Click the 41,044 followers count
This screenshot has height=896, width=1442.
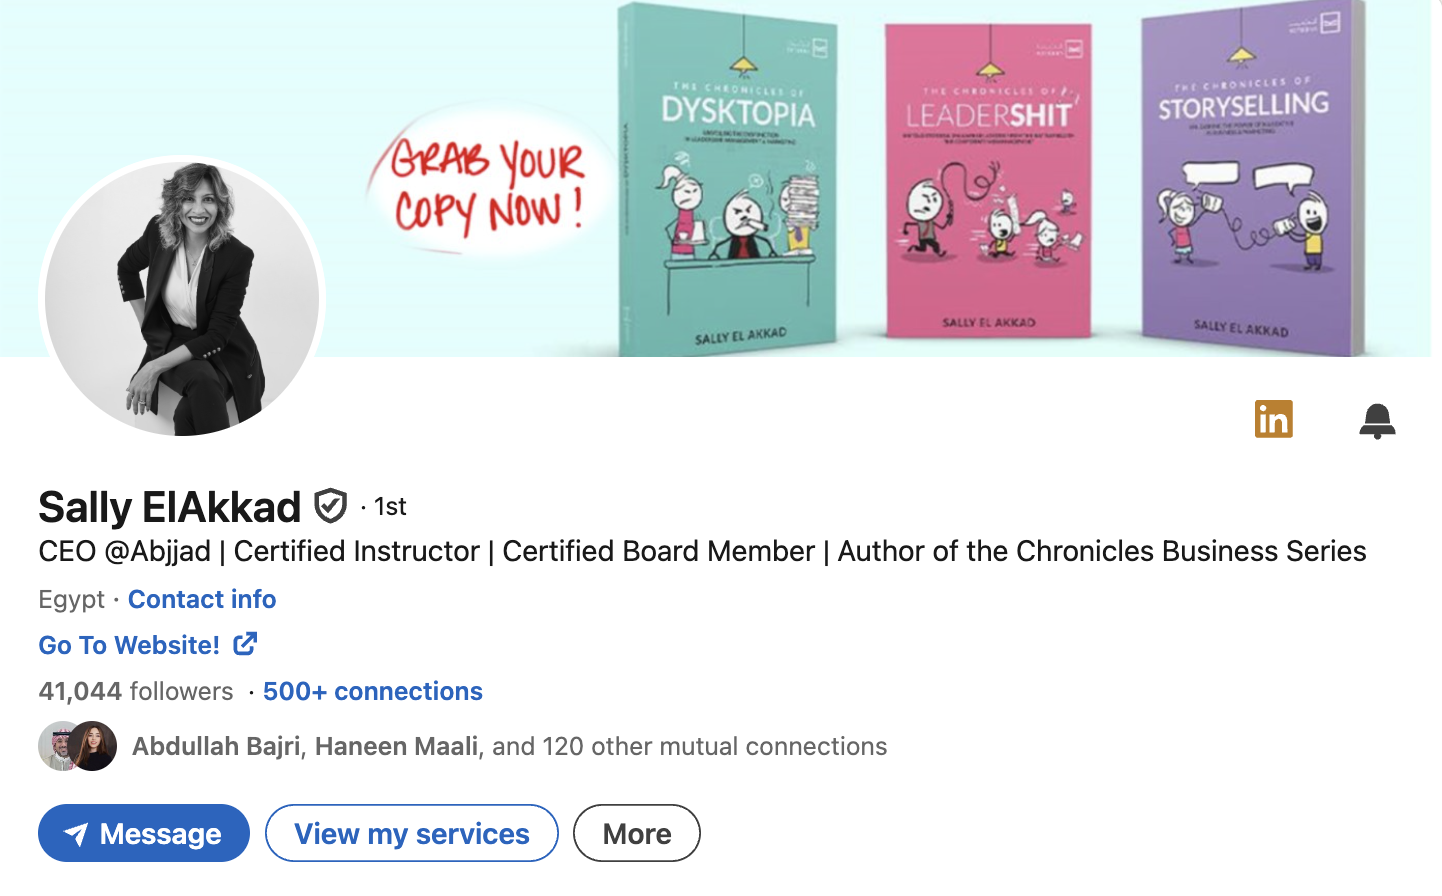click(x=135, y=691)
